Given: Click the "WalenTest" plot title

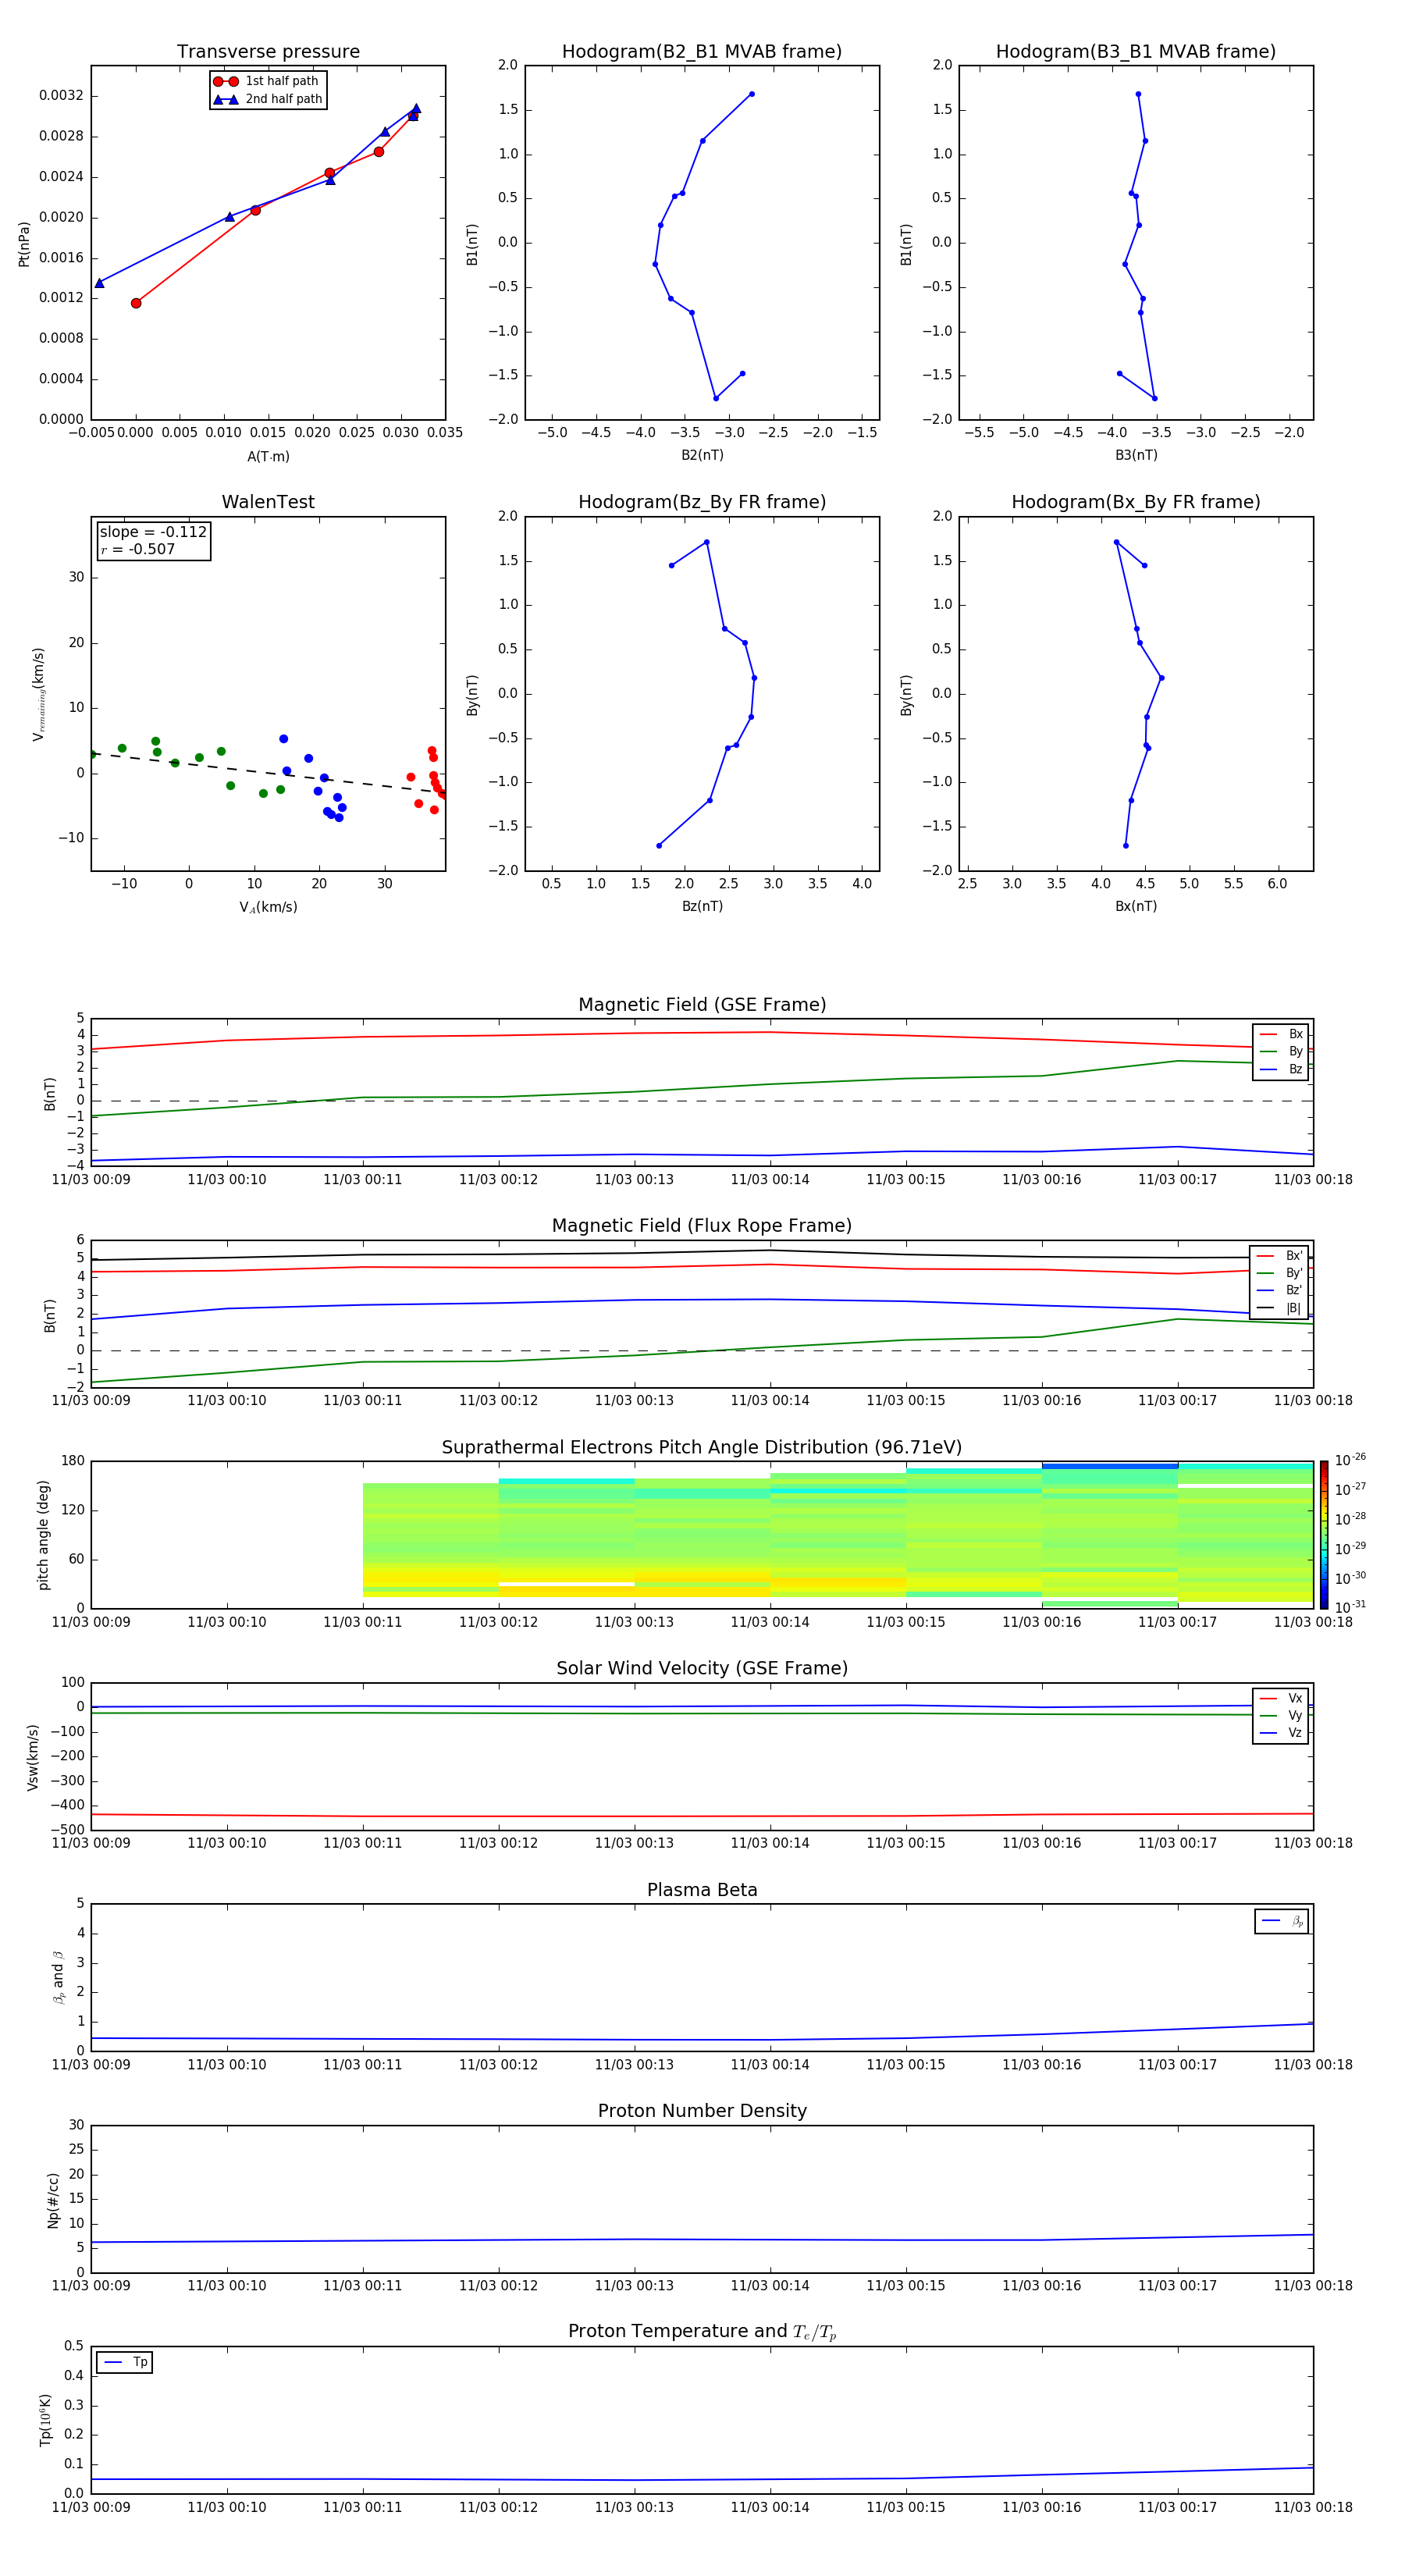Looking at the screenshot, I should pos(268,502).
